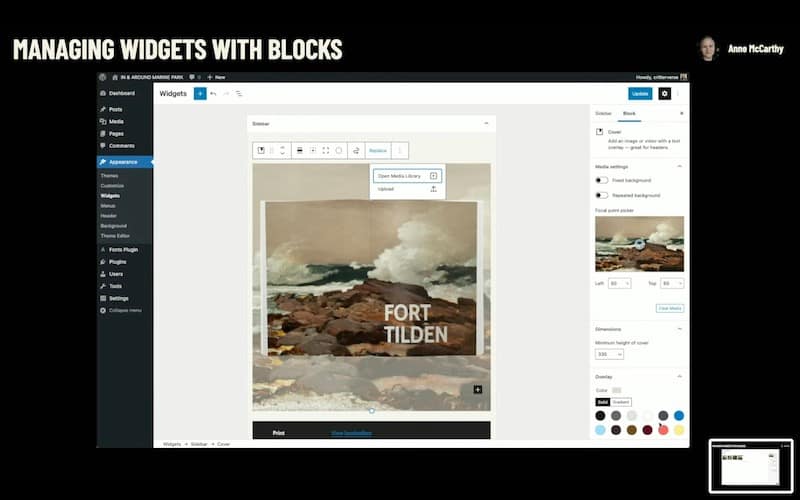Collapse the Sidebar widget area
The height and width of the screenshot is (500, 800).
tap(486, 123)
